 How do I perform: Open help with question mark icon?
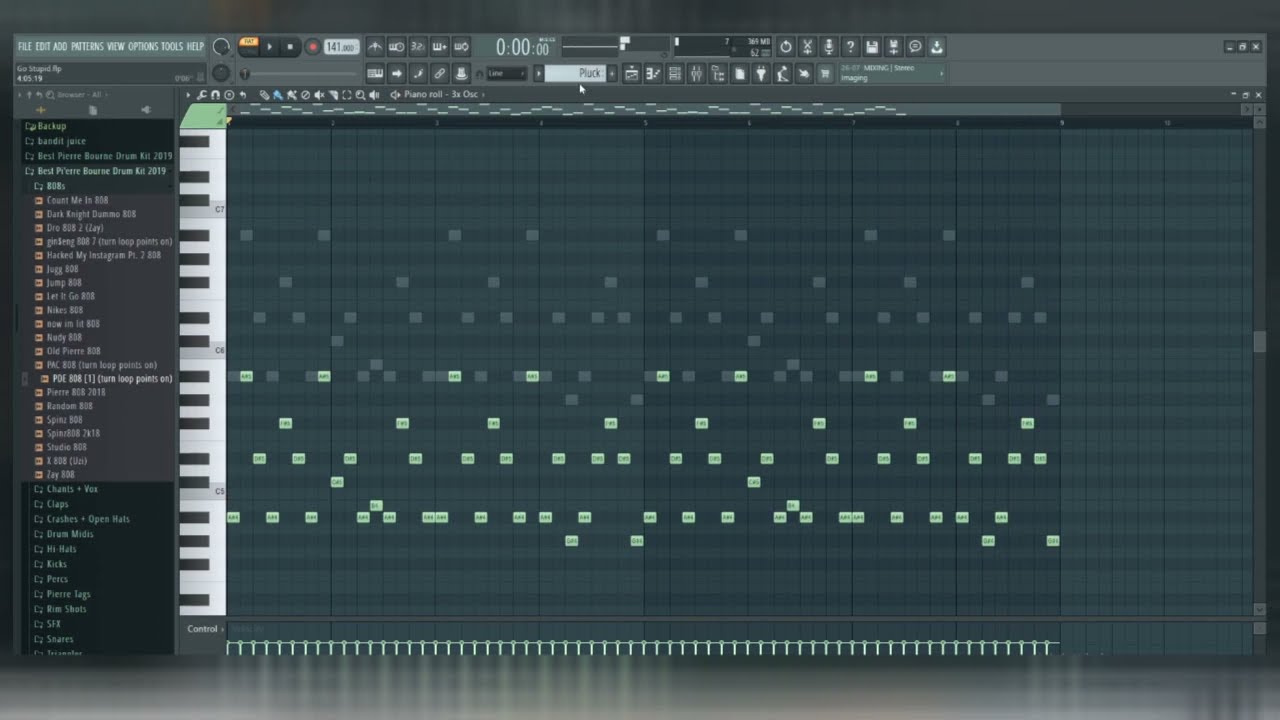click(850, 47)
